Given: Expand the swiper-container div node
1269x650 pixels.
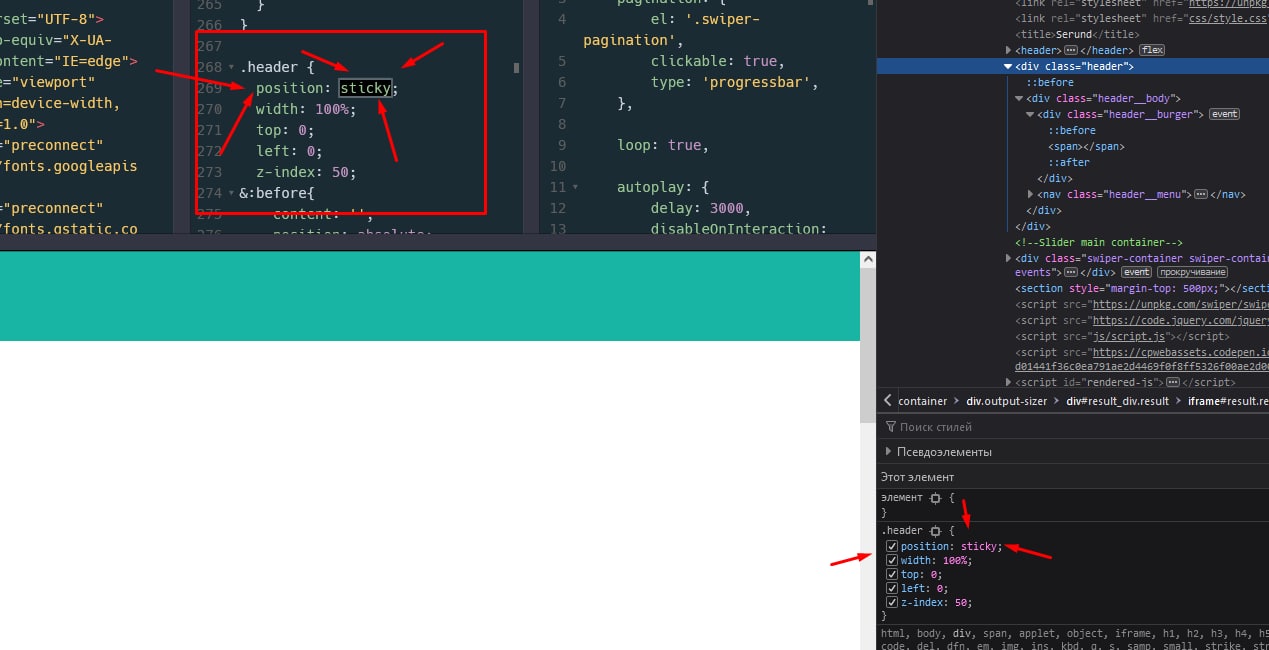Looking at the screenshot, I should point(1009,258).
